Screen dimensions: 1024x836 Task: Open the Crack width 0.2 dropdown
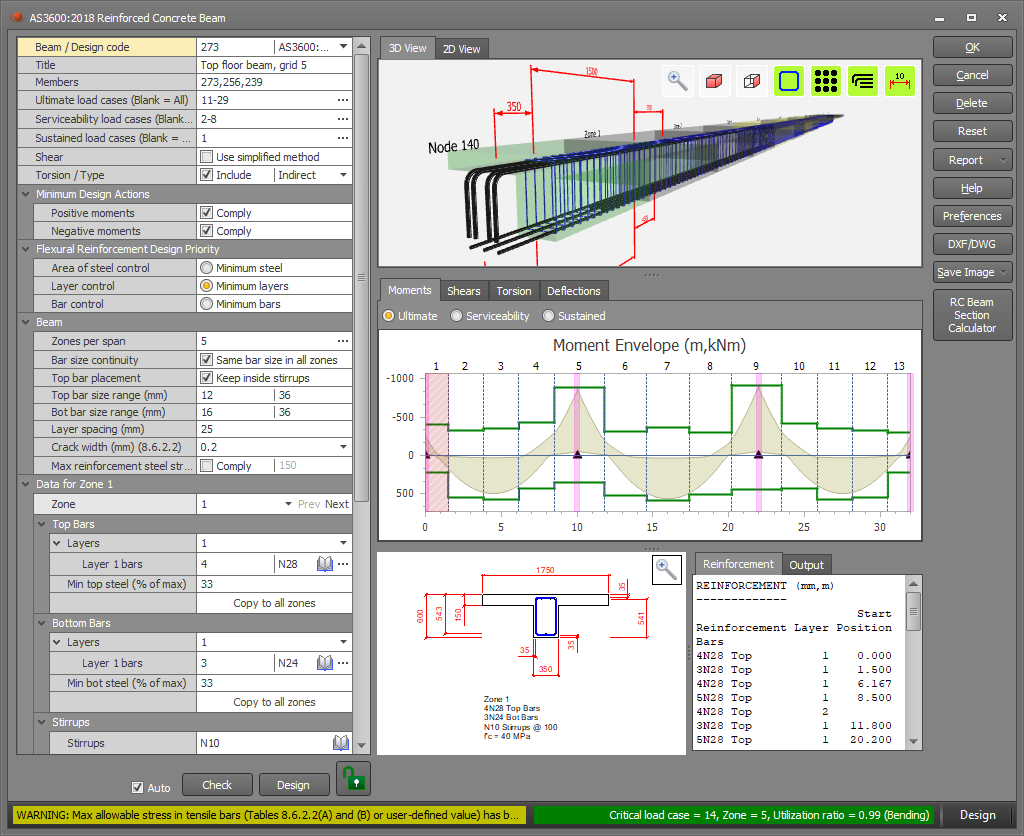pyautogui.click(x=344, y=447)
